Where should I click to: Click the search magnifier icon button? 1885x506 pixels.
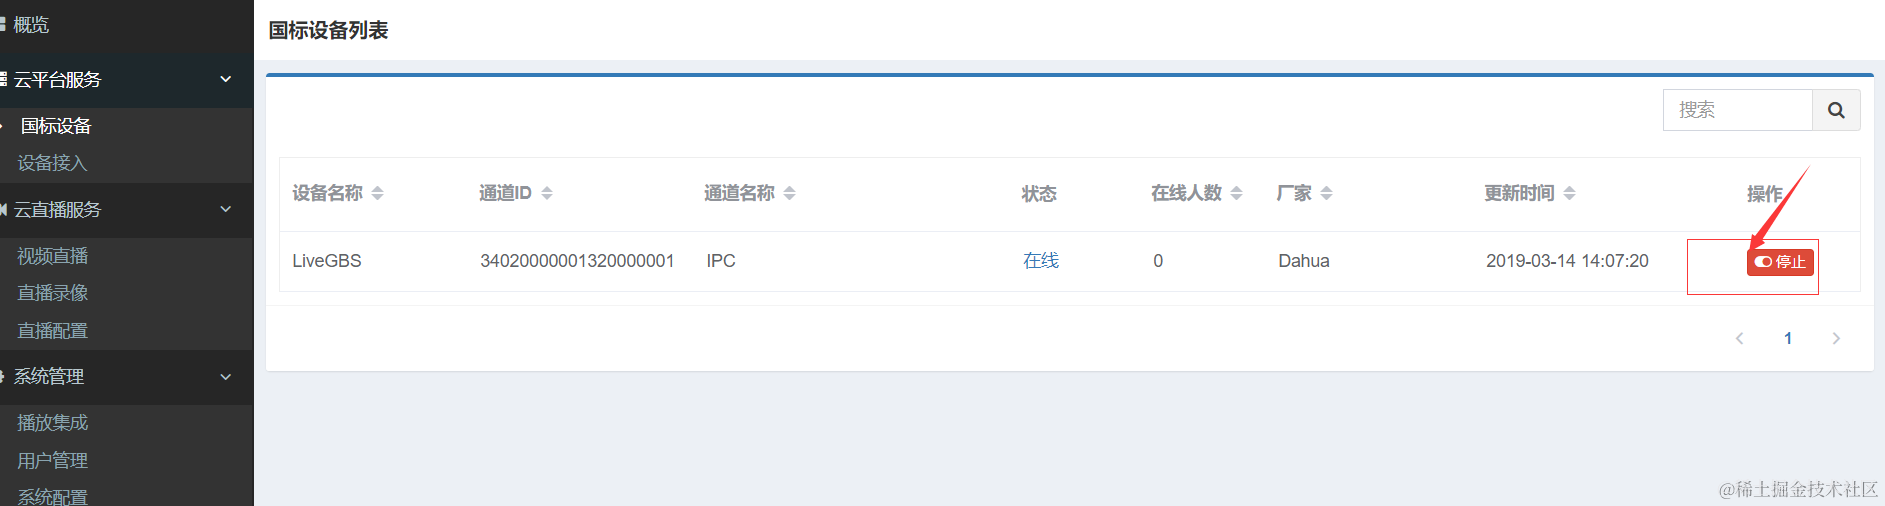pyautogui.click(x=1836, y=110)
